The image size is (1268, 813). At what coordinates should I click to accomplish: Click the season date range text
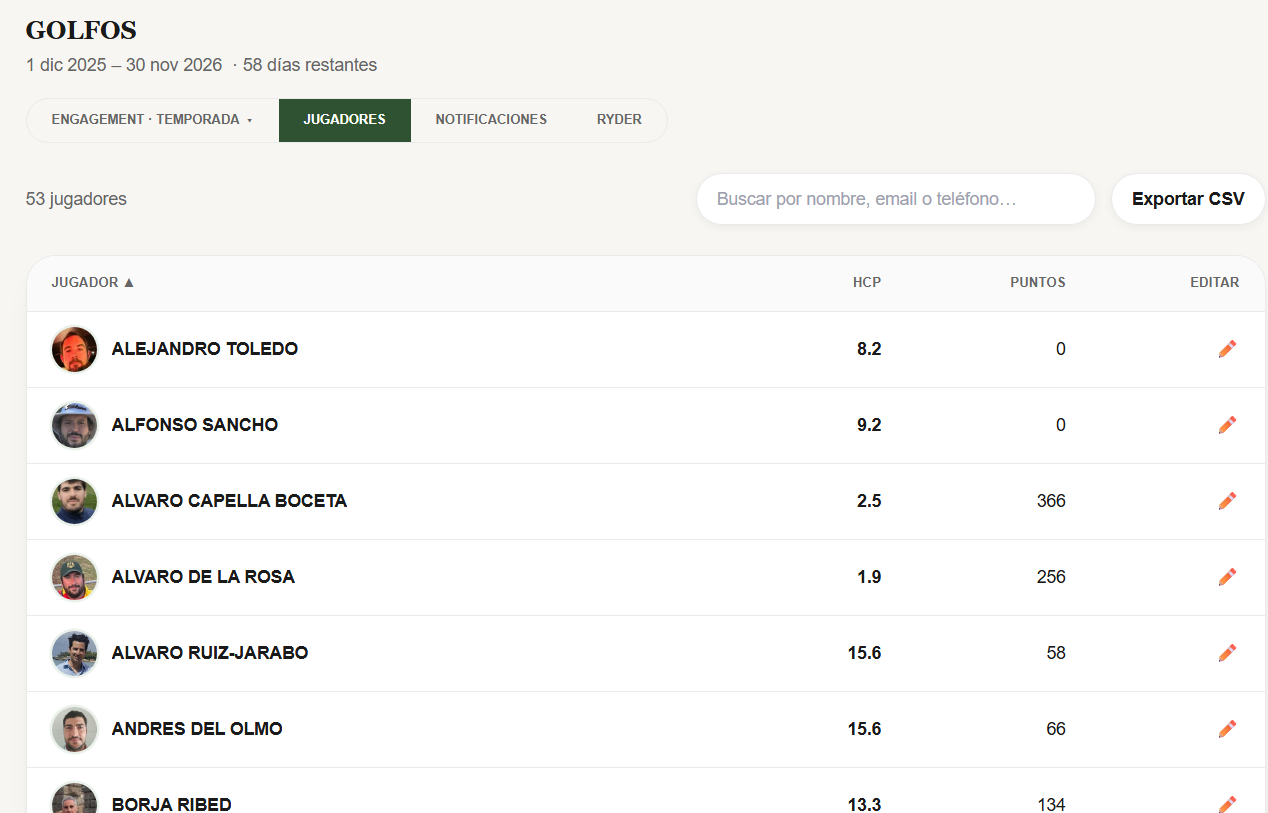(x=124, y=65)
